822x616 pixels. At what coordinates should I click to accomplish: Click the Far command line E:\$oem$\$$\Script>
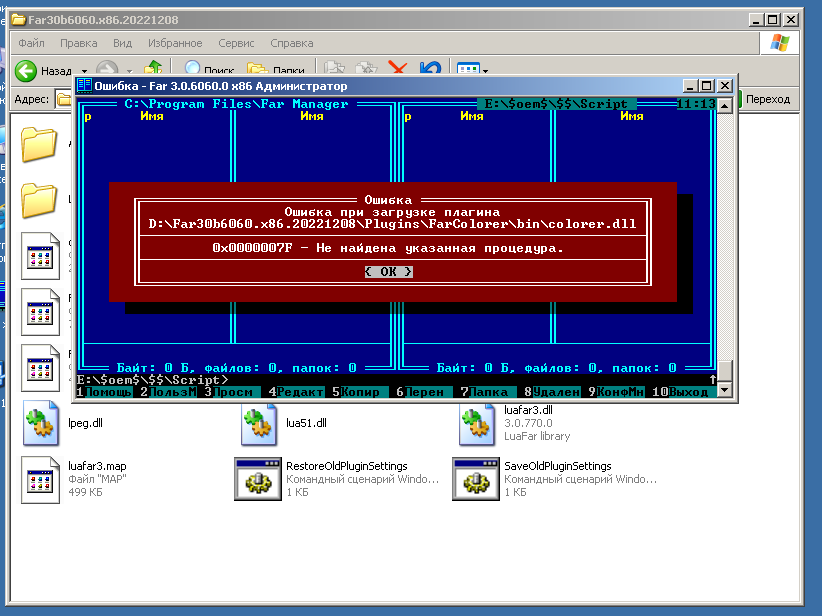click(152, 380)
